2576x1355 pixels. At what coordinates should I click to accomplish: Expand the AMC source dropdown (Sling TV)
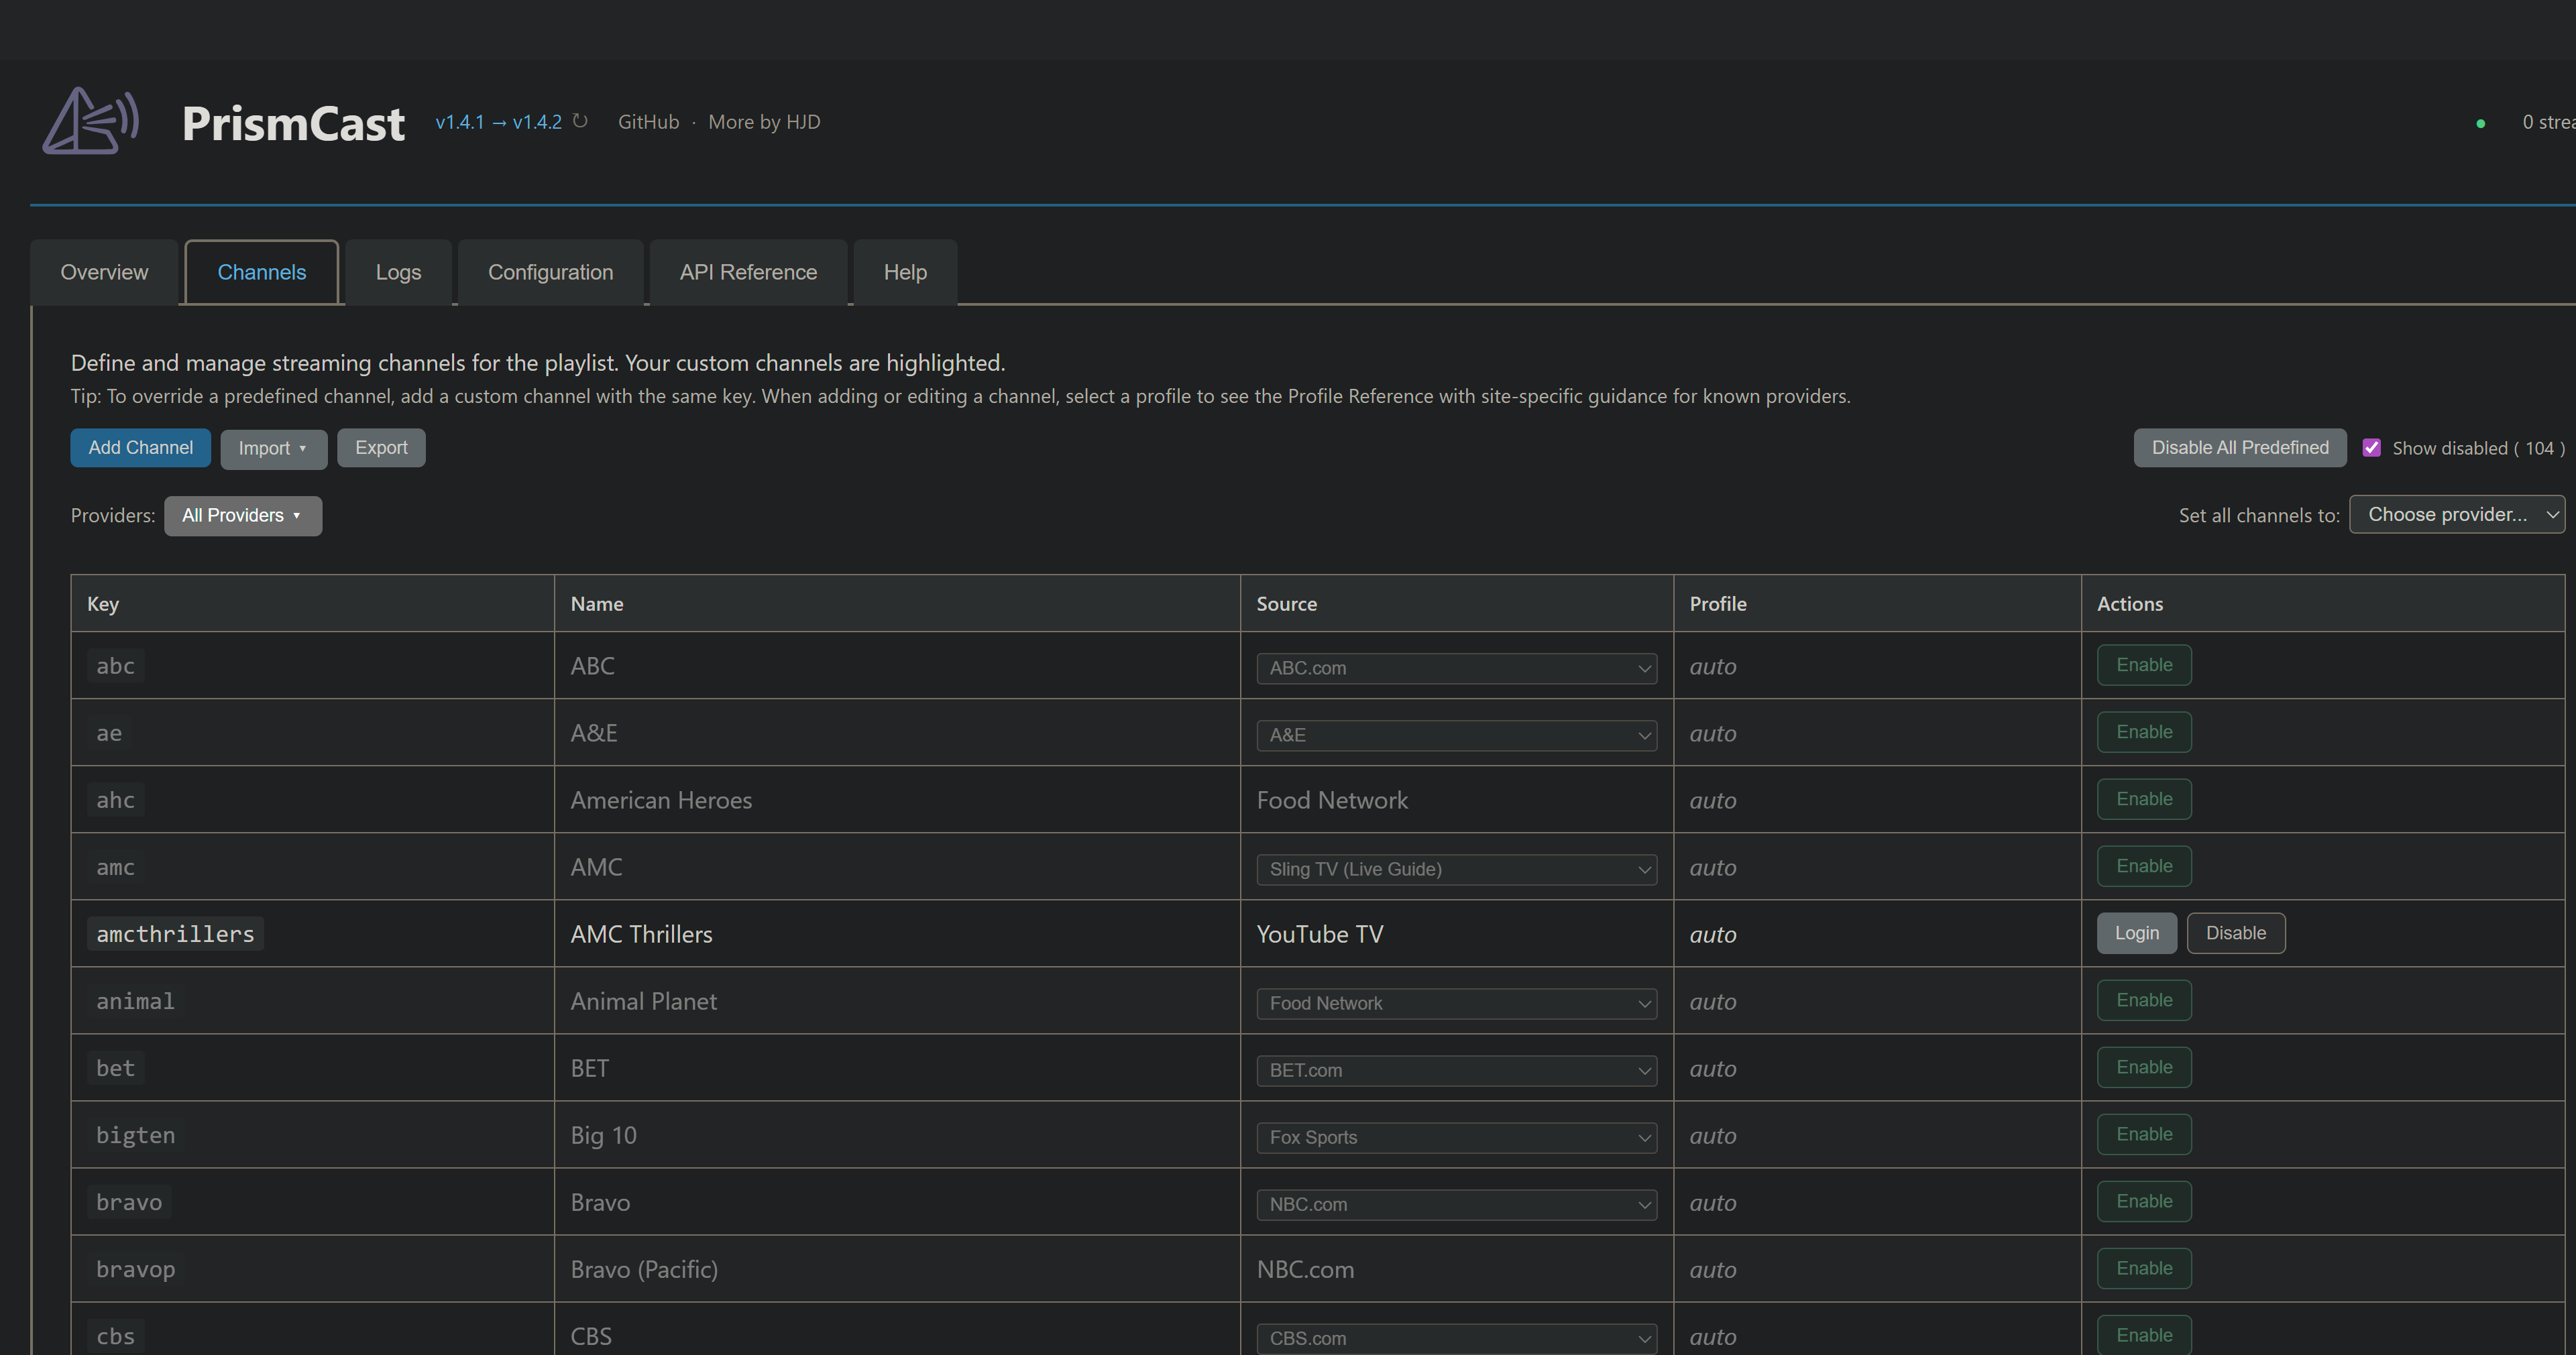pyautogui.click(x=1456, y=869)
